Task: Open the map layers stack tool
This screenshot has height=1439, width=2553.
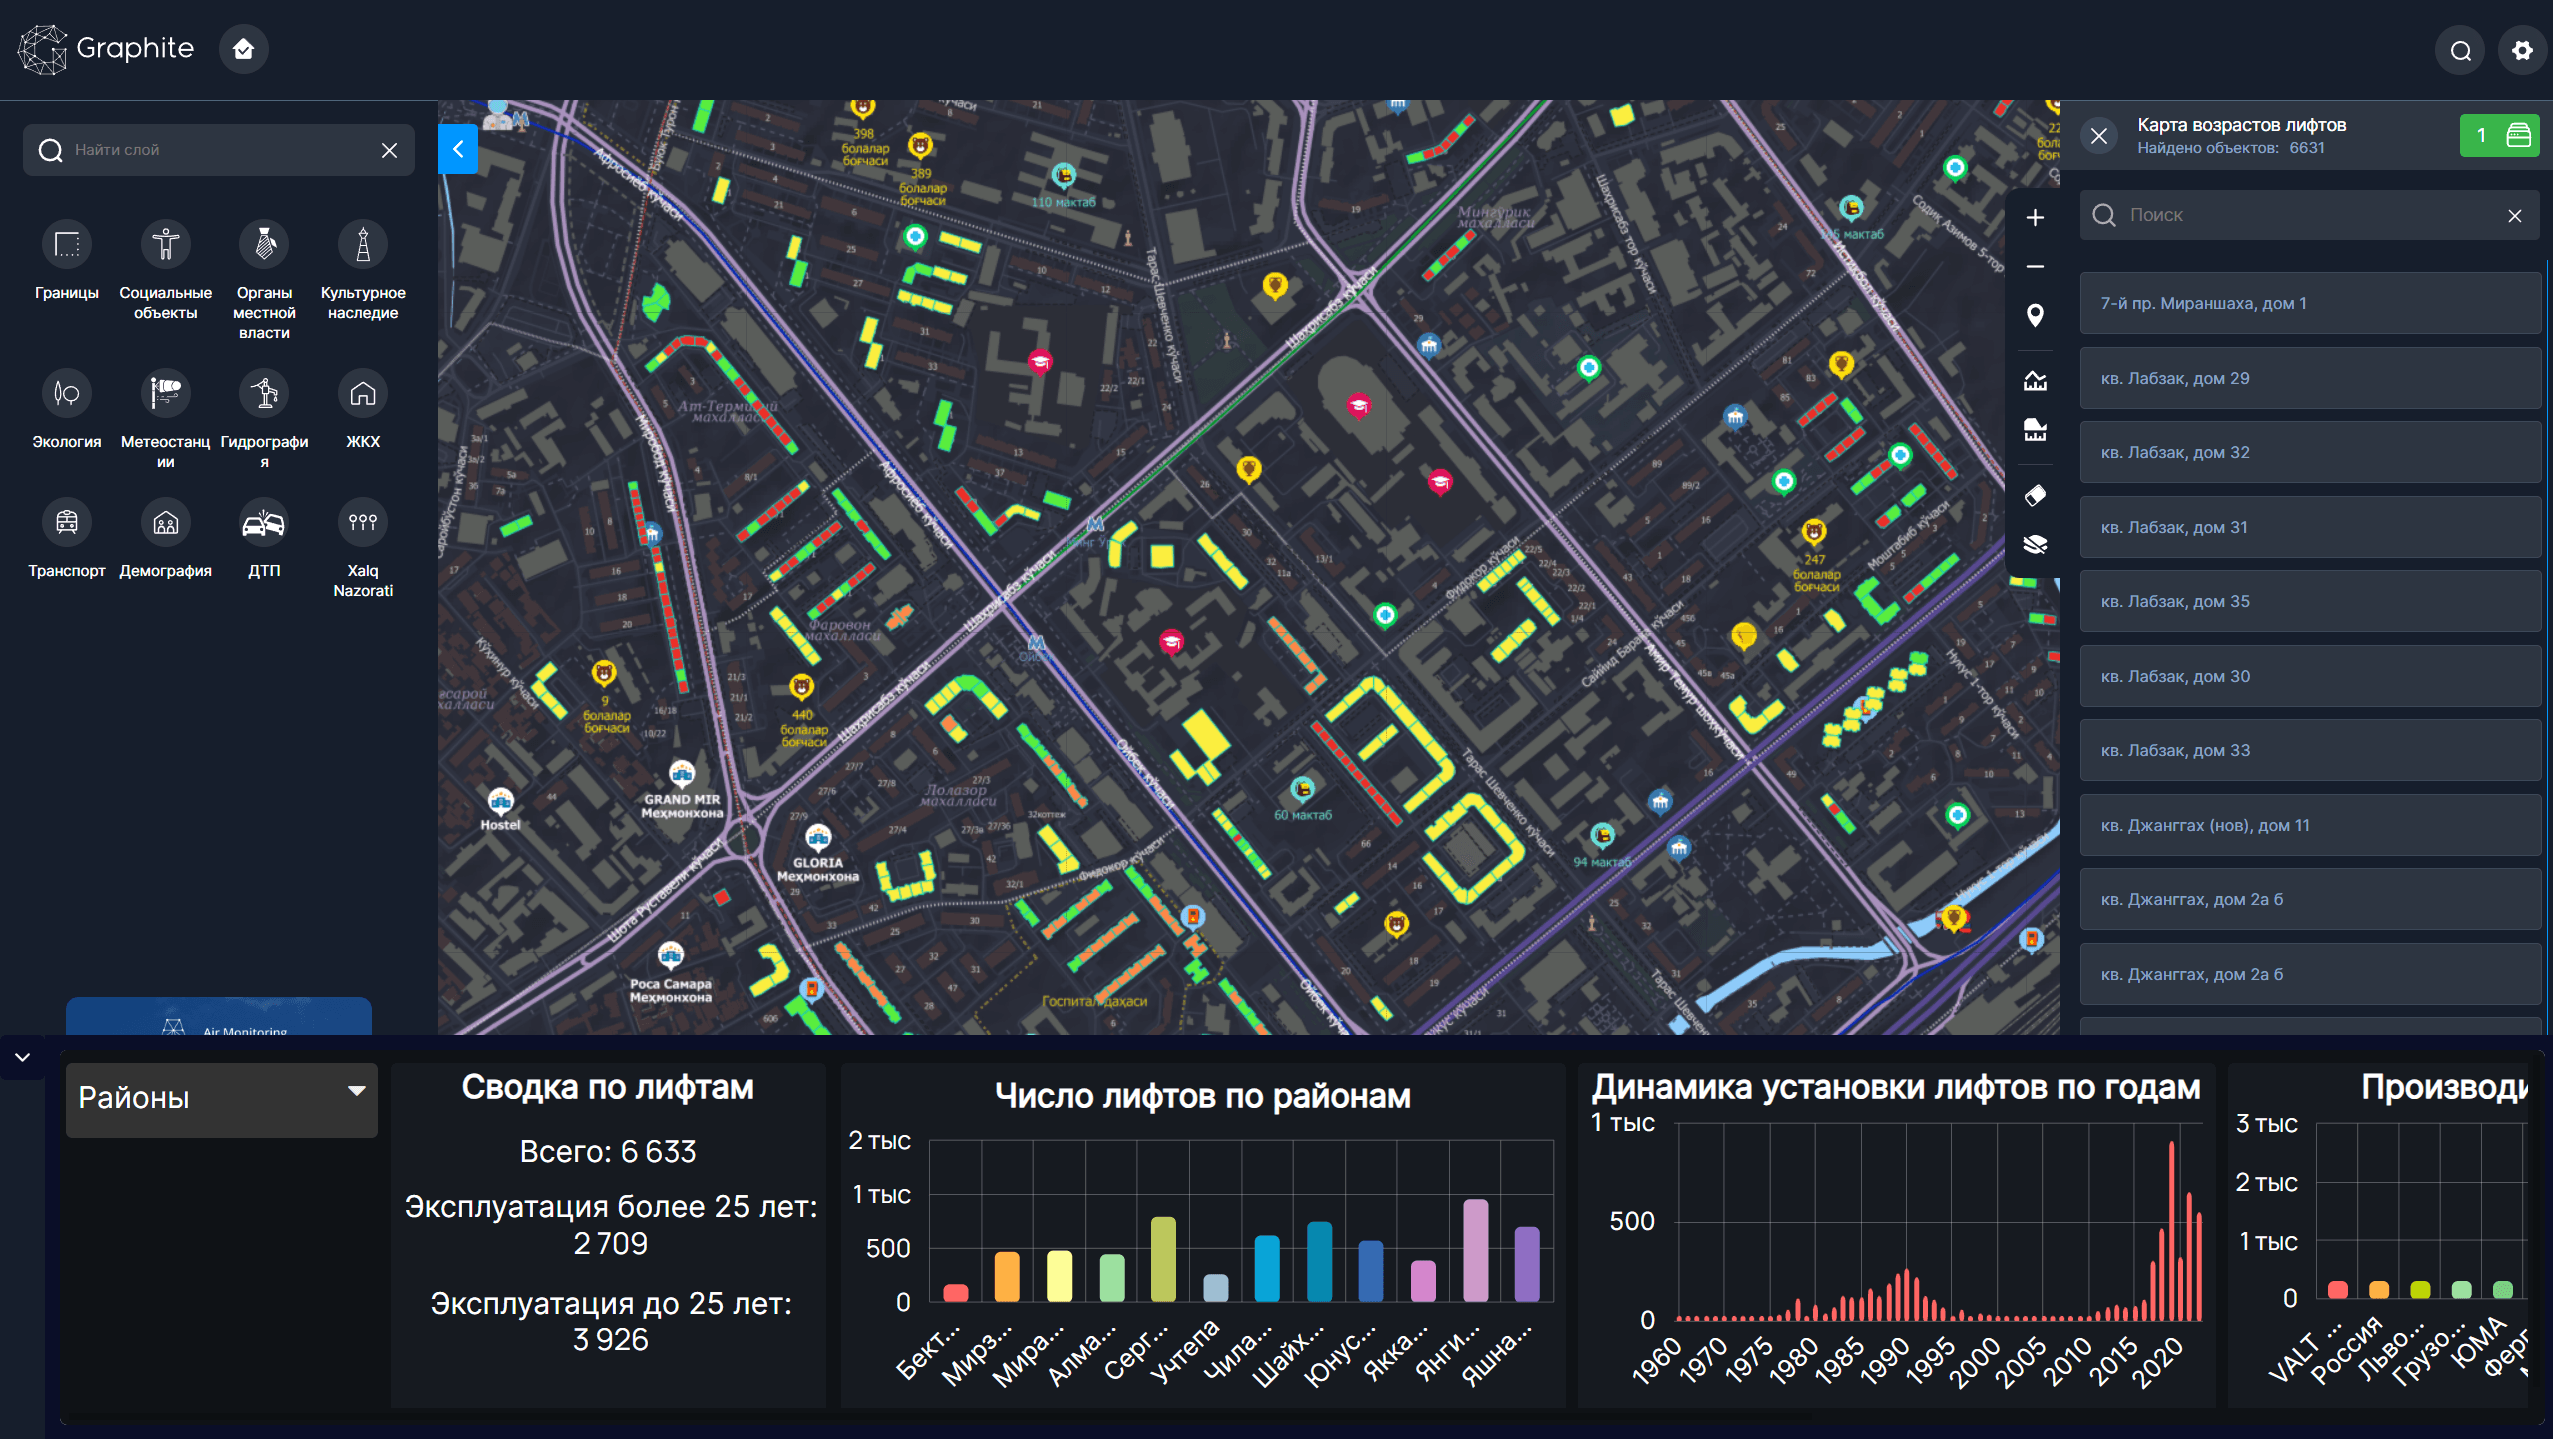Action: point(2035,544)
